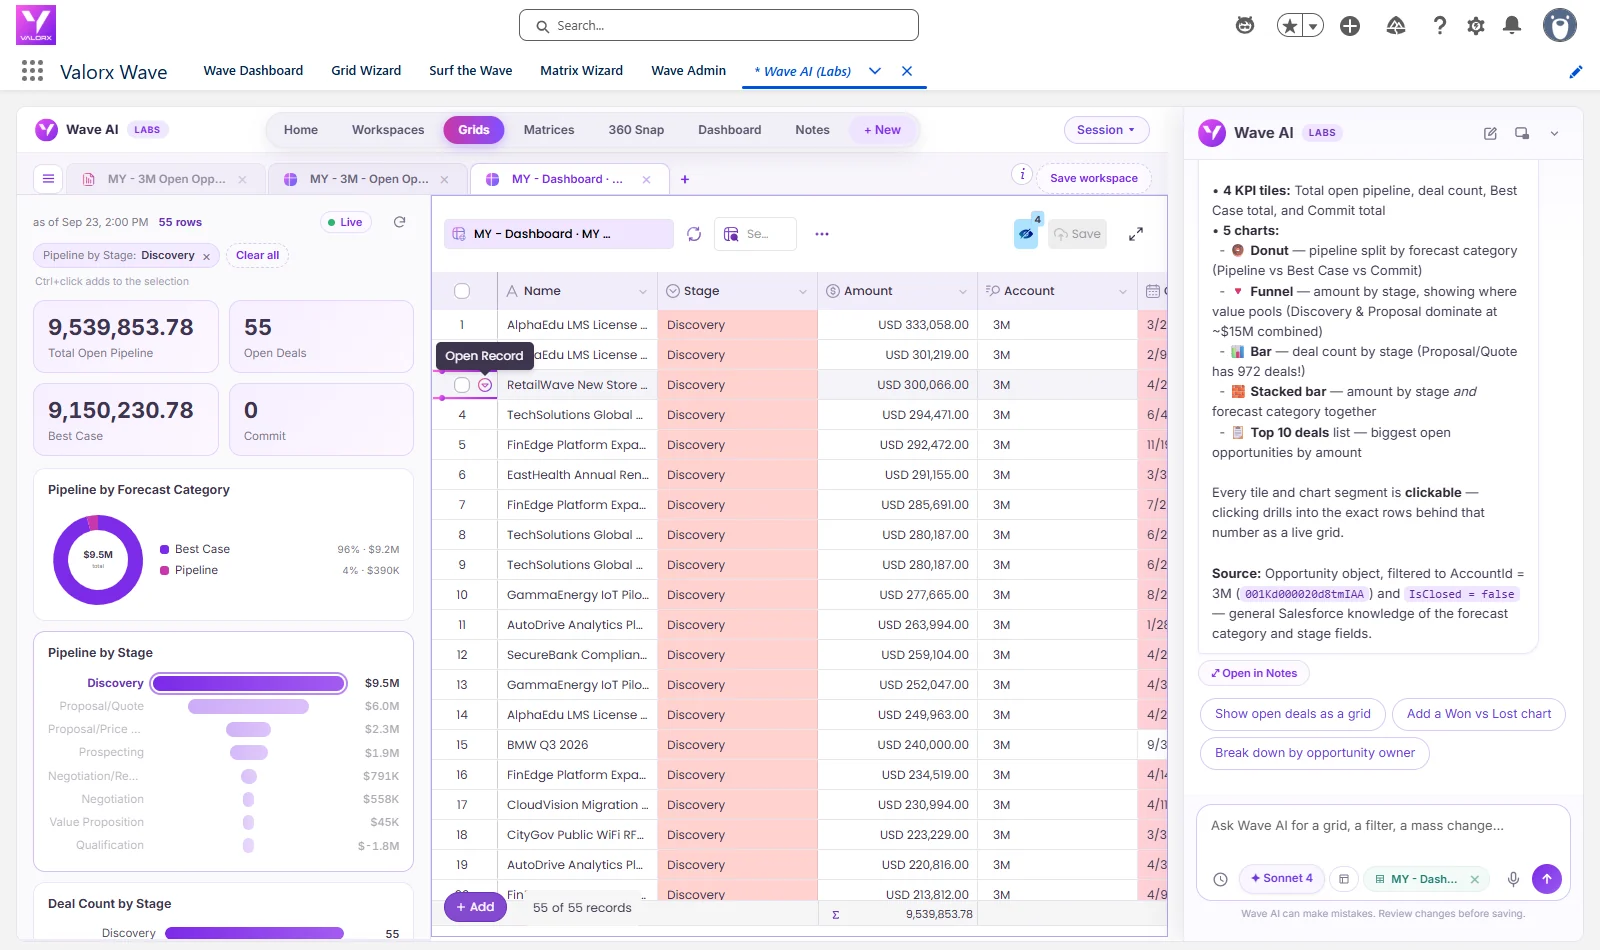Open the grid more options ellipsis
Viewport: 1600px width, 950px height.
(x=822, y=234)
